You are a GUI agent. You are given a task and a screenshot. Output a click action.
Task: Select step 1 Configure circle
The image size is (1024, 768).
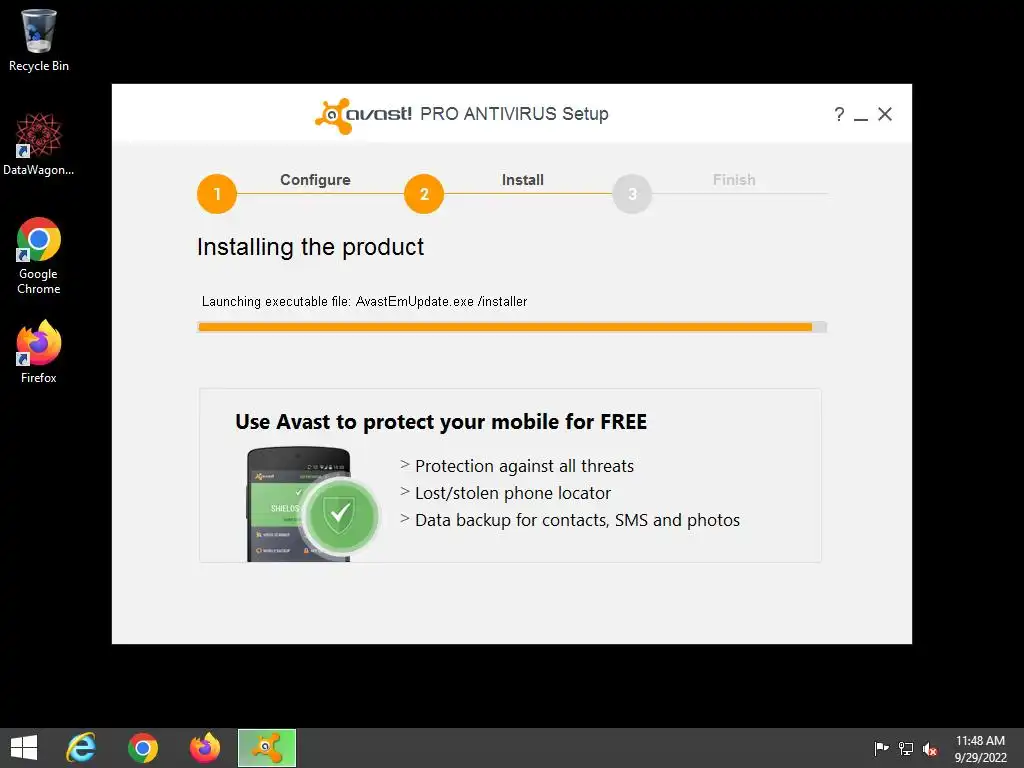217,194
